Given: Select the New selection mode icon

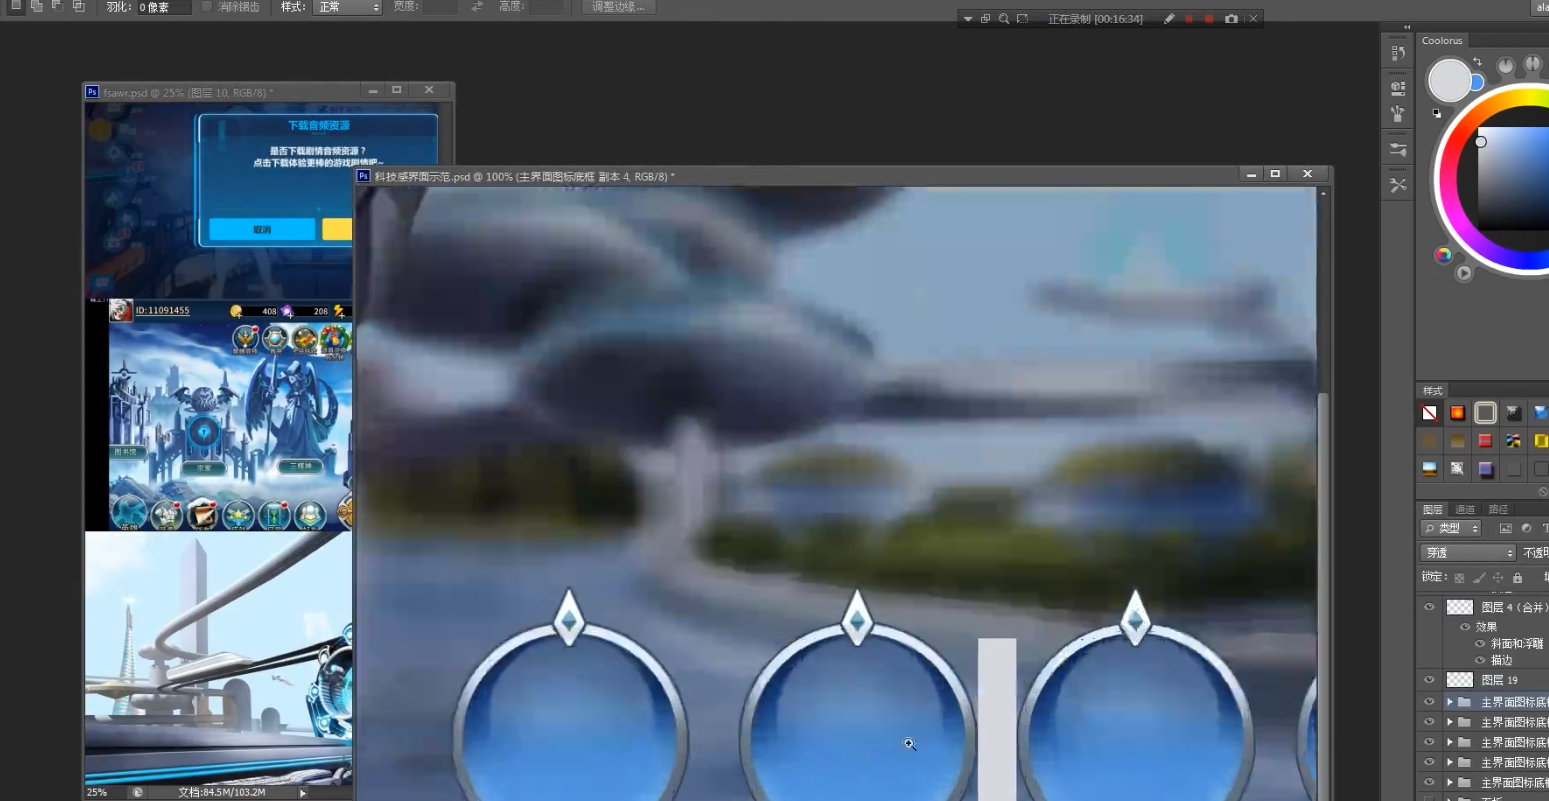Looking at the screenshot, I should coord(15,6).
